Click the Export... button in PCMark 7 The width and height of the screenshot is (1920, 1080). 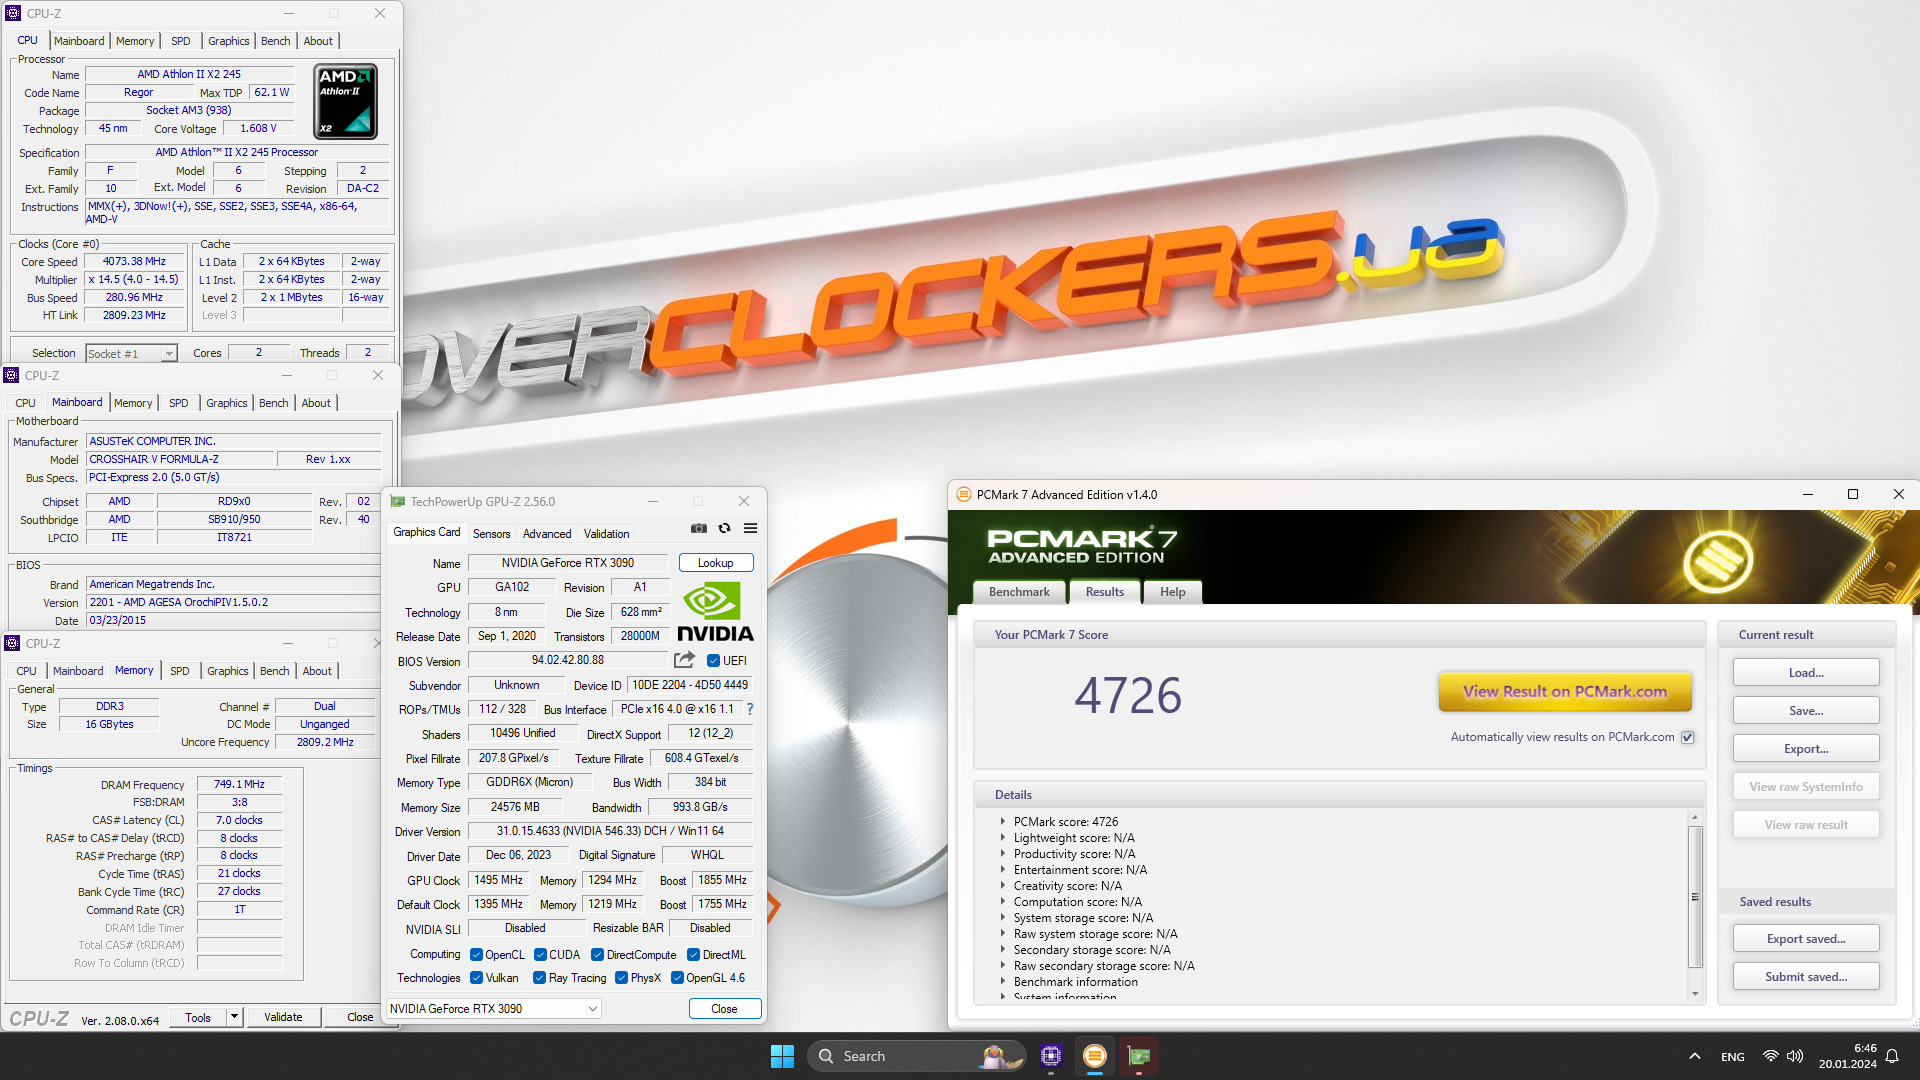click(x=1806, y=748)
